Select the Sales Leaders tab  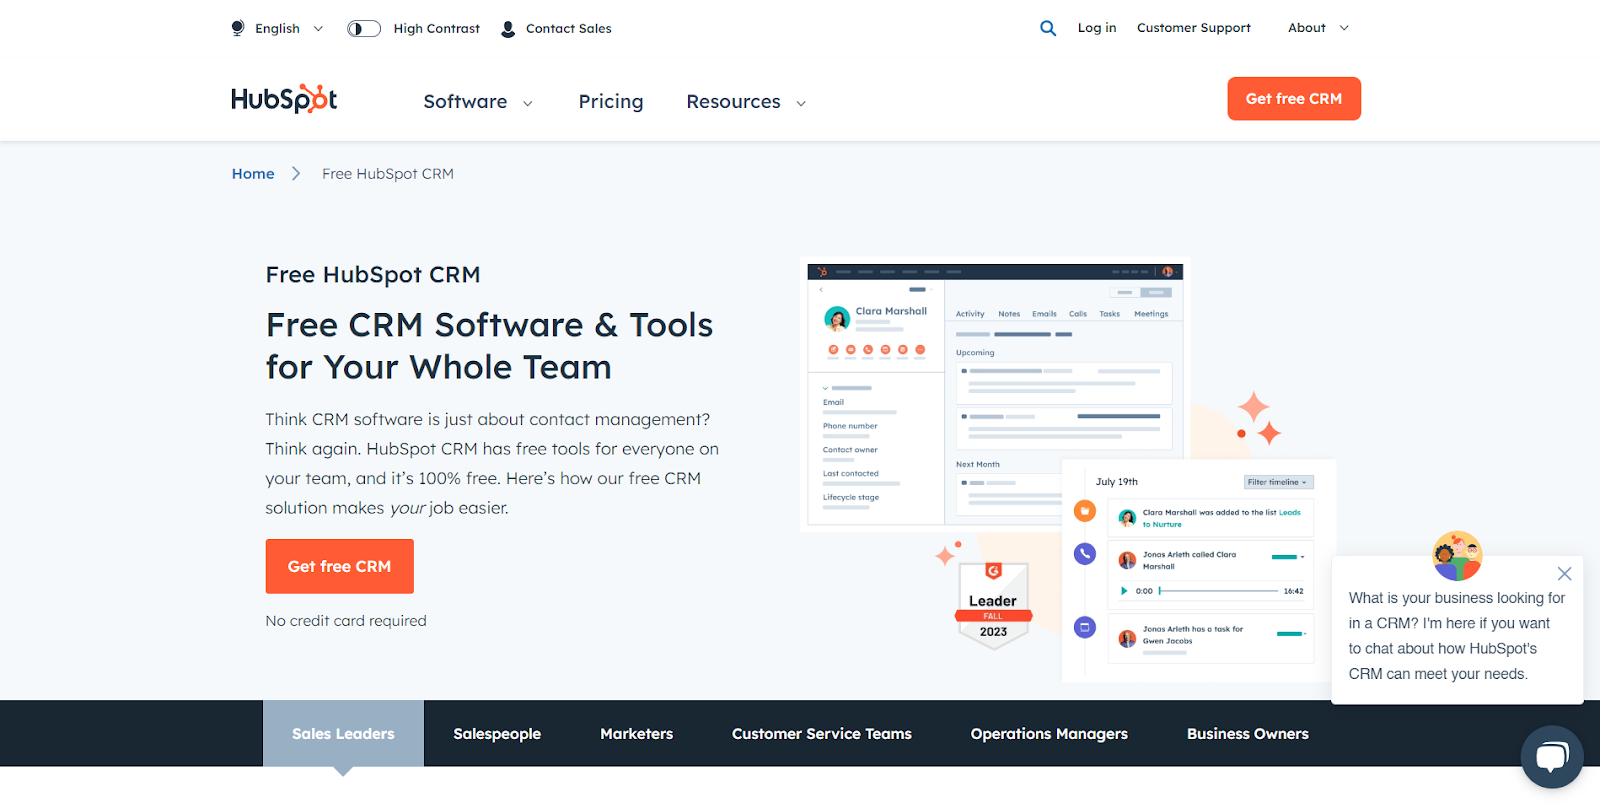point(343,734)
